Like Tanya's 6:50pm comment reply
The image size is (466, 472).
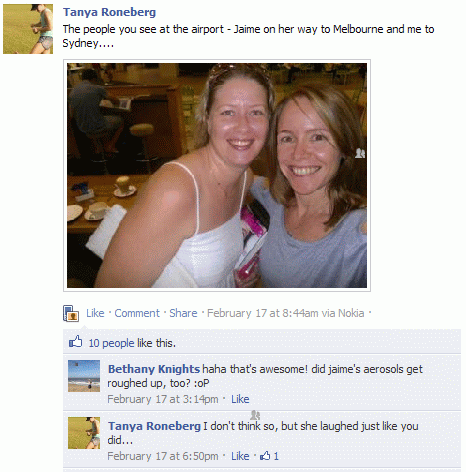point(240,456)
